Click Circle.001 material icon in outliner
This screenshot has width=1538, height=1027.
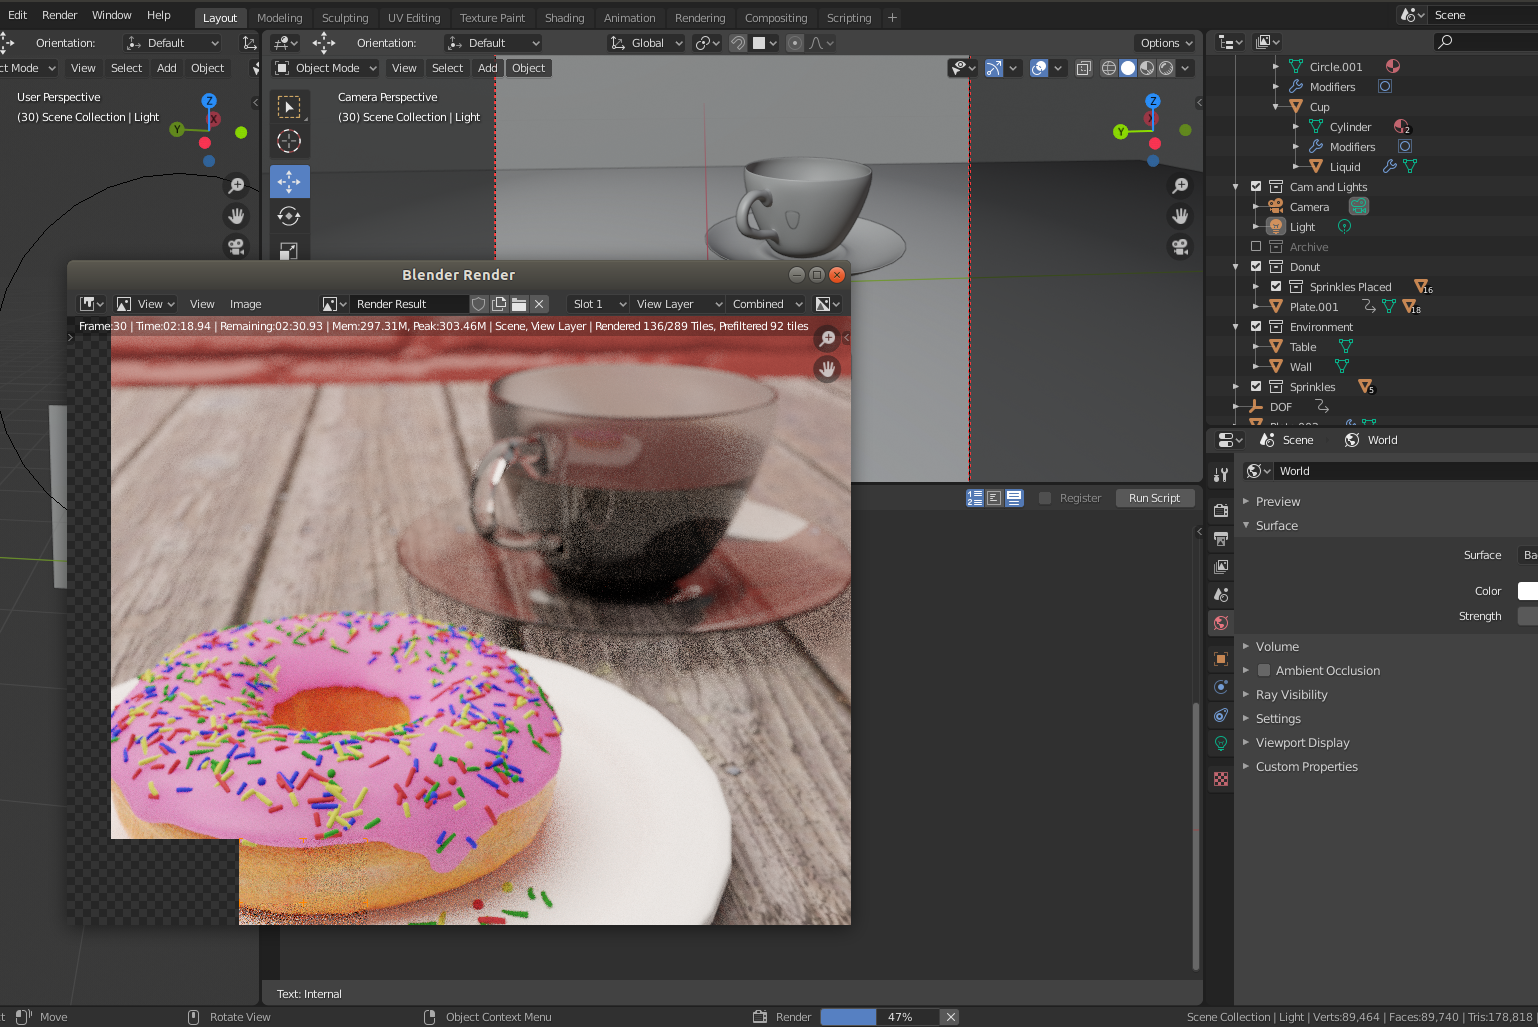pyautogui.click(x=1392, y=66)
